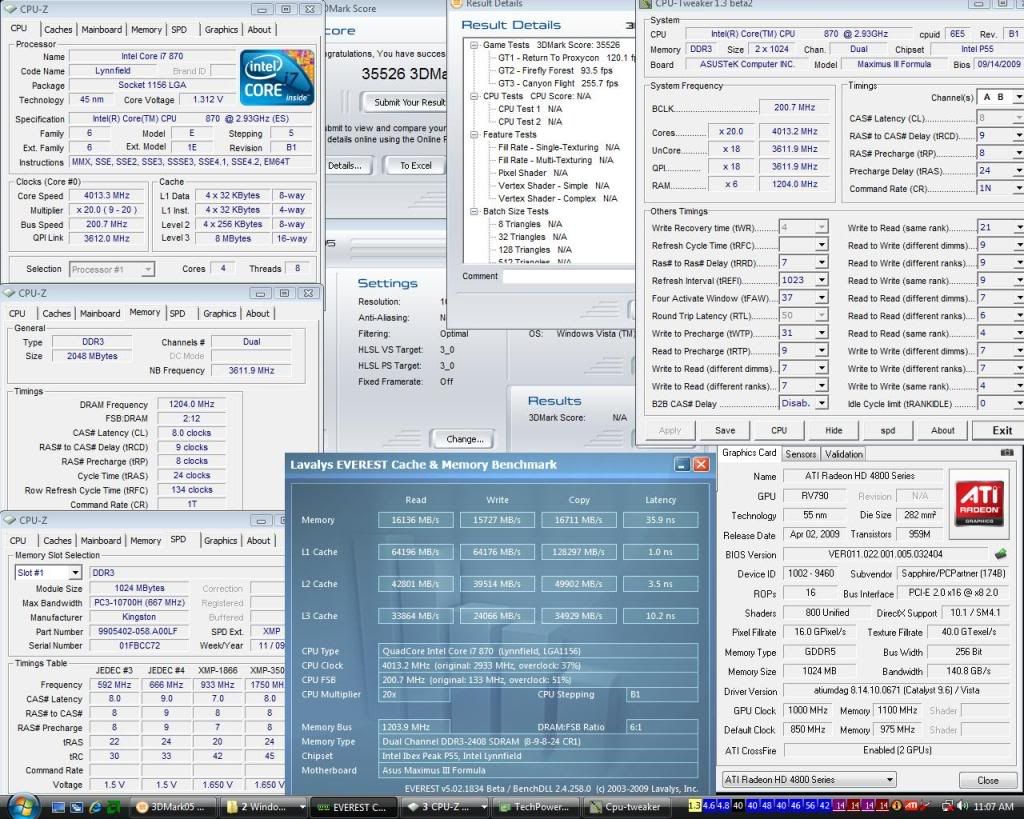Collapse the Game Tests tree node

click(474, 45)
